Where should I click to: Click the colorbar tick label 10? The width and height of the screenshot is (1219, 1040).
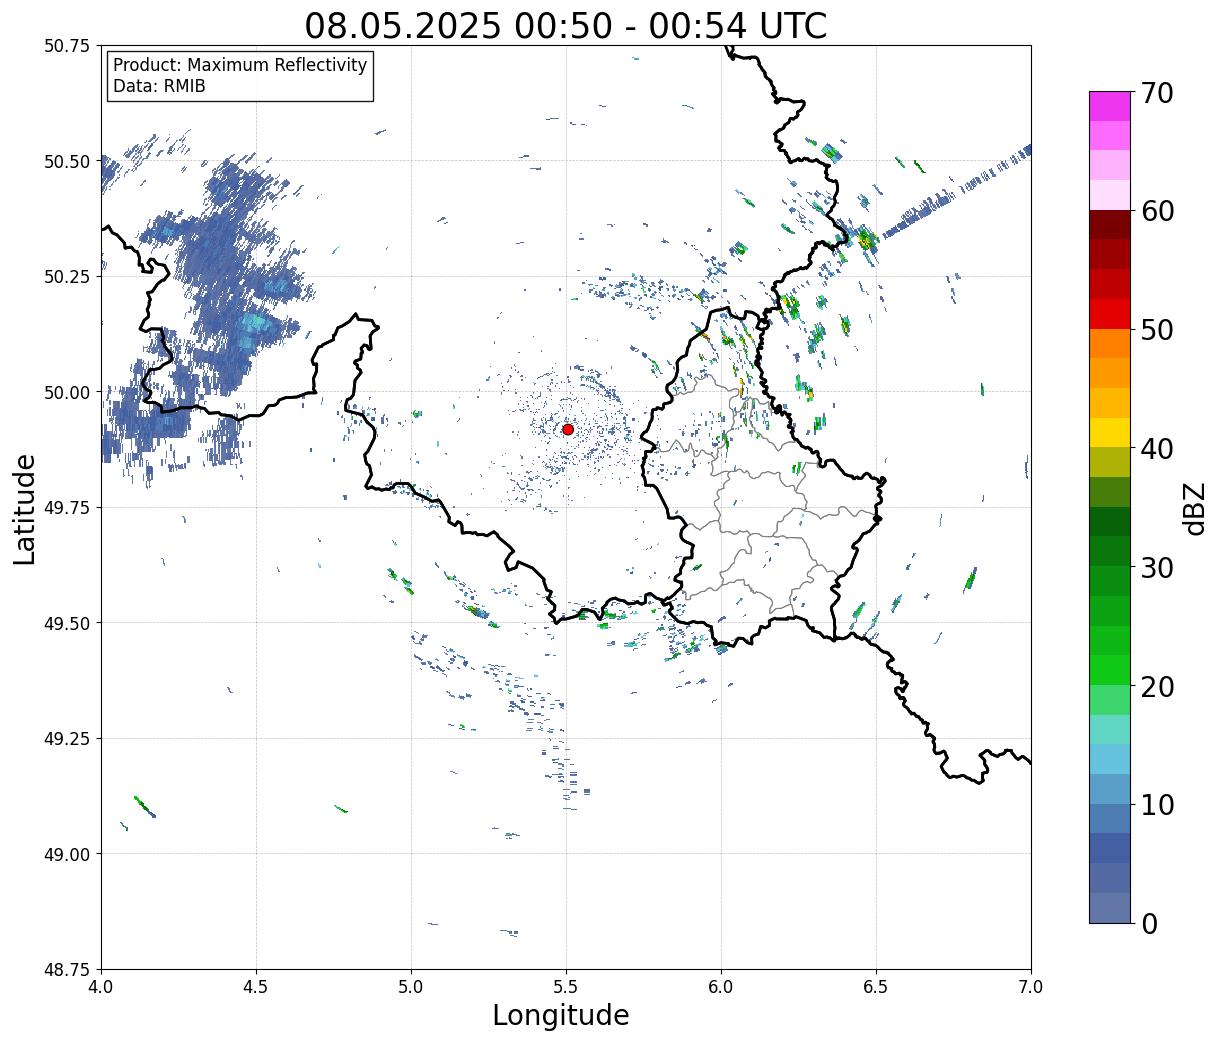tap(1157, 805)
